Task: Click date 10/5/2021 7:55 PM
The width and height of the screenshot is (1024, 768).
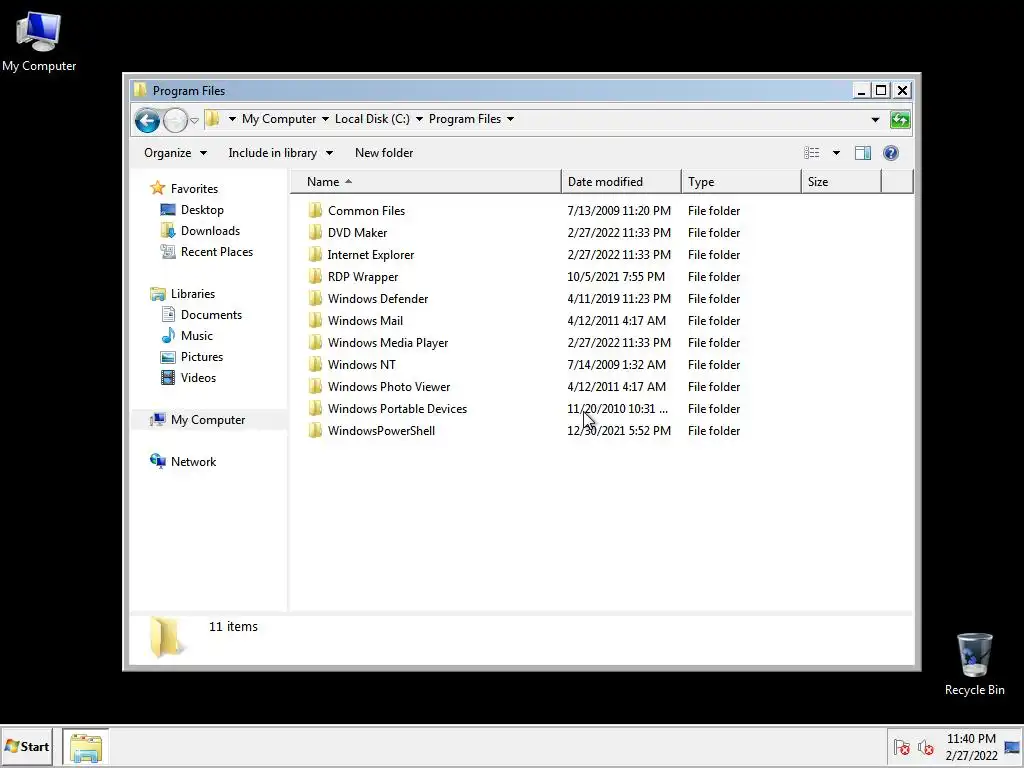Action: [x=616, y=276]
